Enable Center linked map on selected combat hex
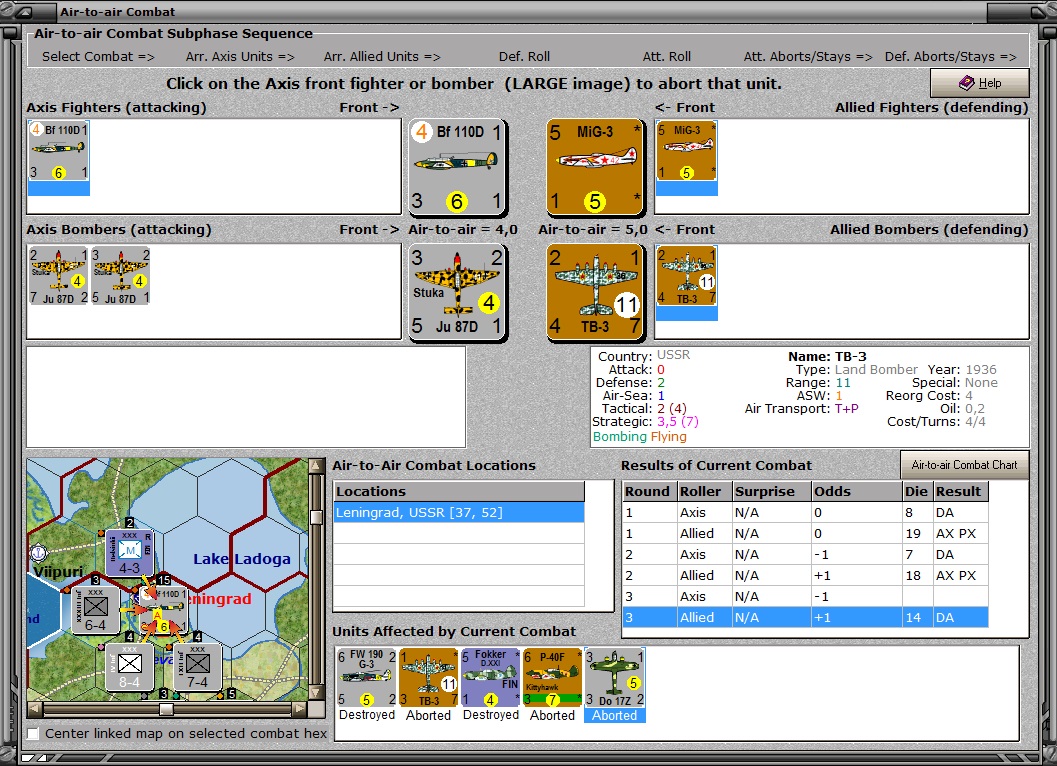The height and width of the screenshot is (766, 1057). coord(33,733)
